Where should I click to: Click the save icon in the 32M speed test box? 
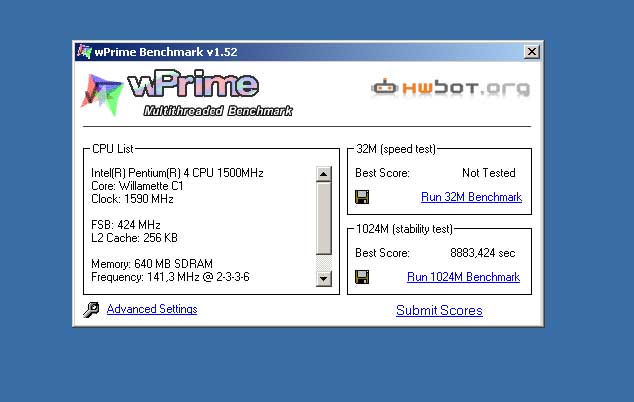pyautogui.click(x=362, y=197)
